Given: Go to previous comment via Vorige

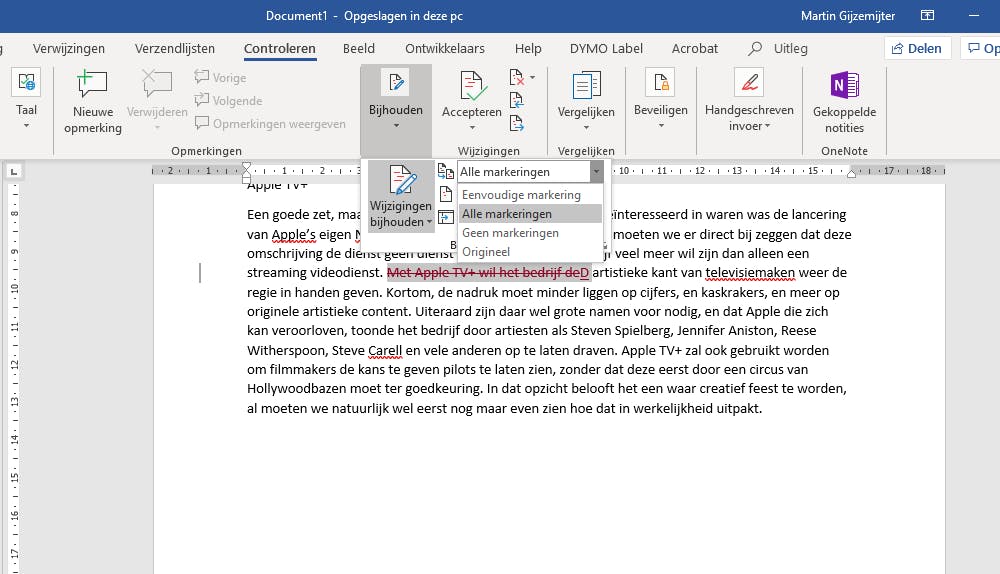Looking at the screenshot, I should coord(221,77).
